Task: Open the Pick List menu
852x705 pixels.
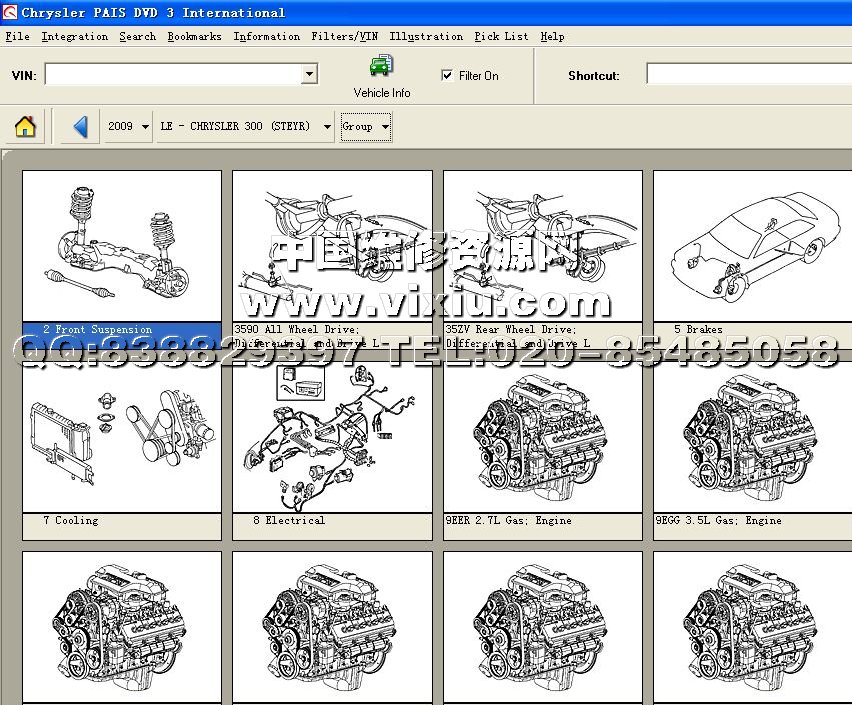Action: [x=501, y=36]
